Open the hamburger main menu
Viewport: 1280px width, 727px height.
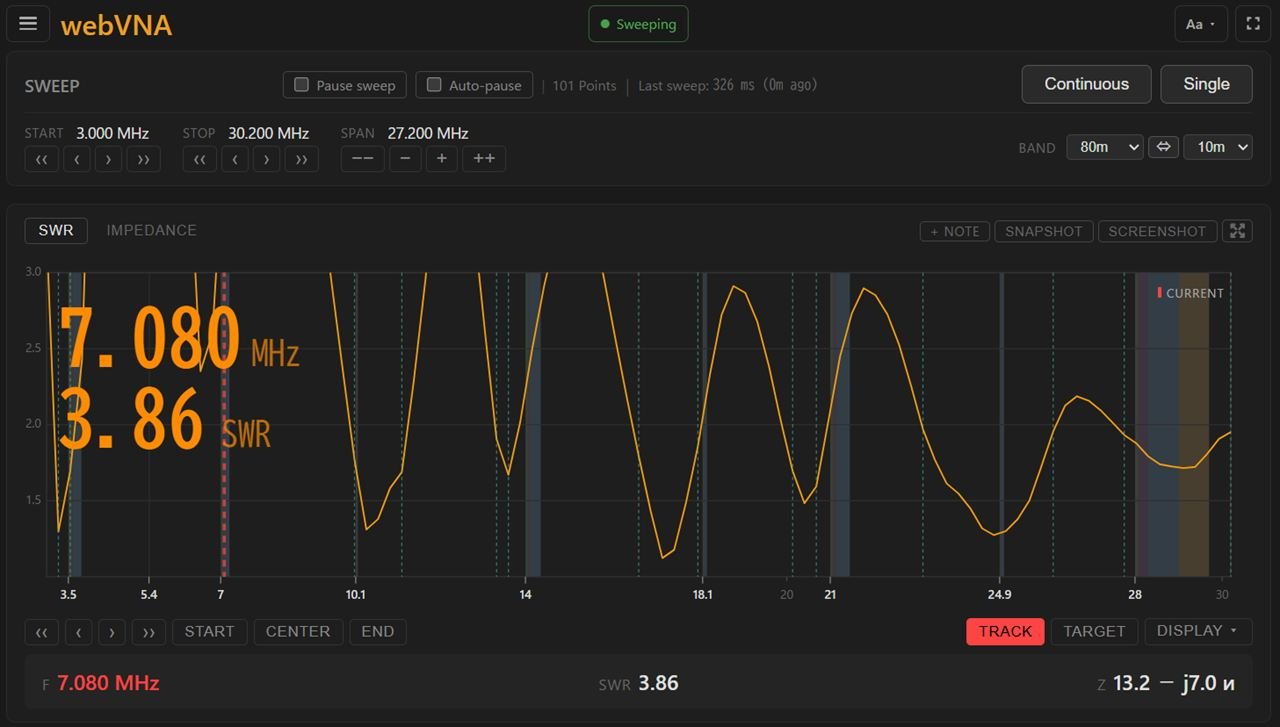(28, 24)
